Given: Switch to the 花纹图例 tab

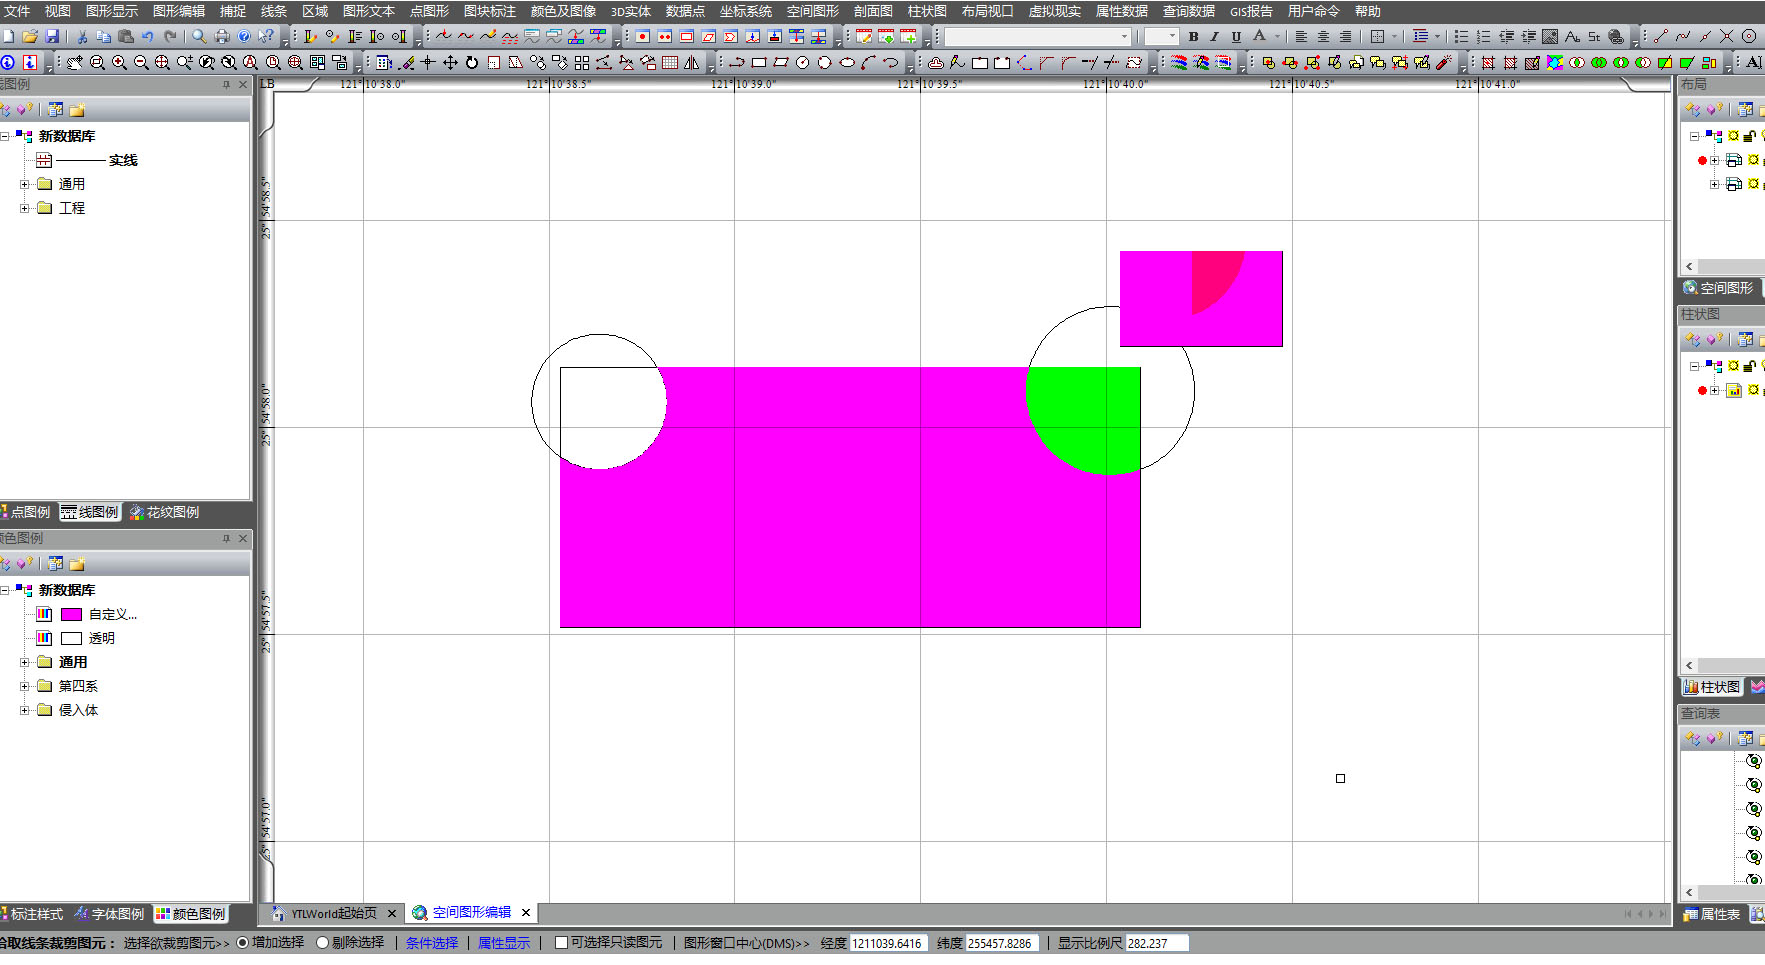Looking at the screenshot, I should [165, 512].
